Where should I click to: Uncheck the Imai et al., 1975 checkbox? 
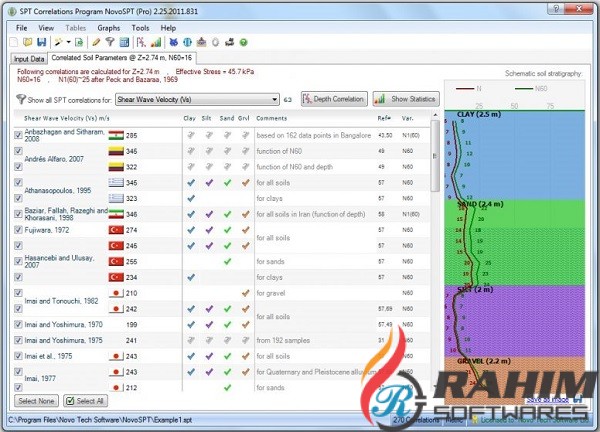pos(18,356)
